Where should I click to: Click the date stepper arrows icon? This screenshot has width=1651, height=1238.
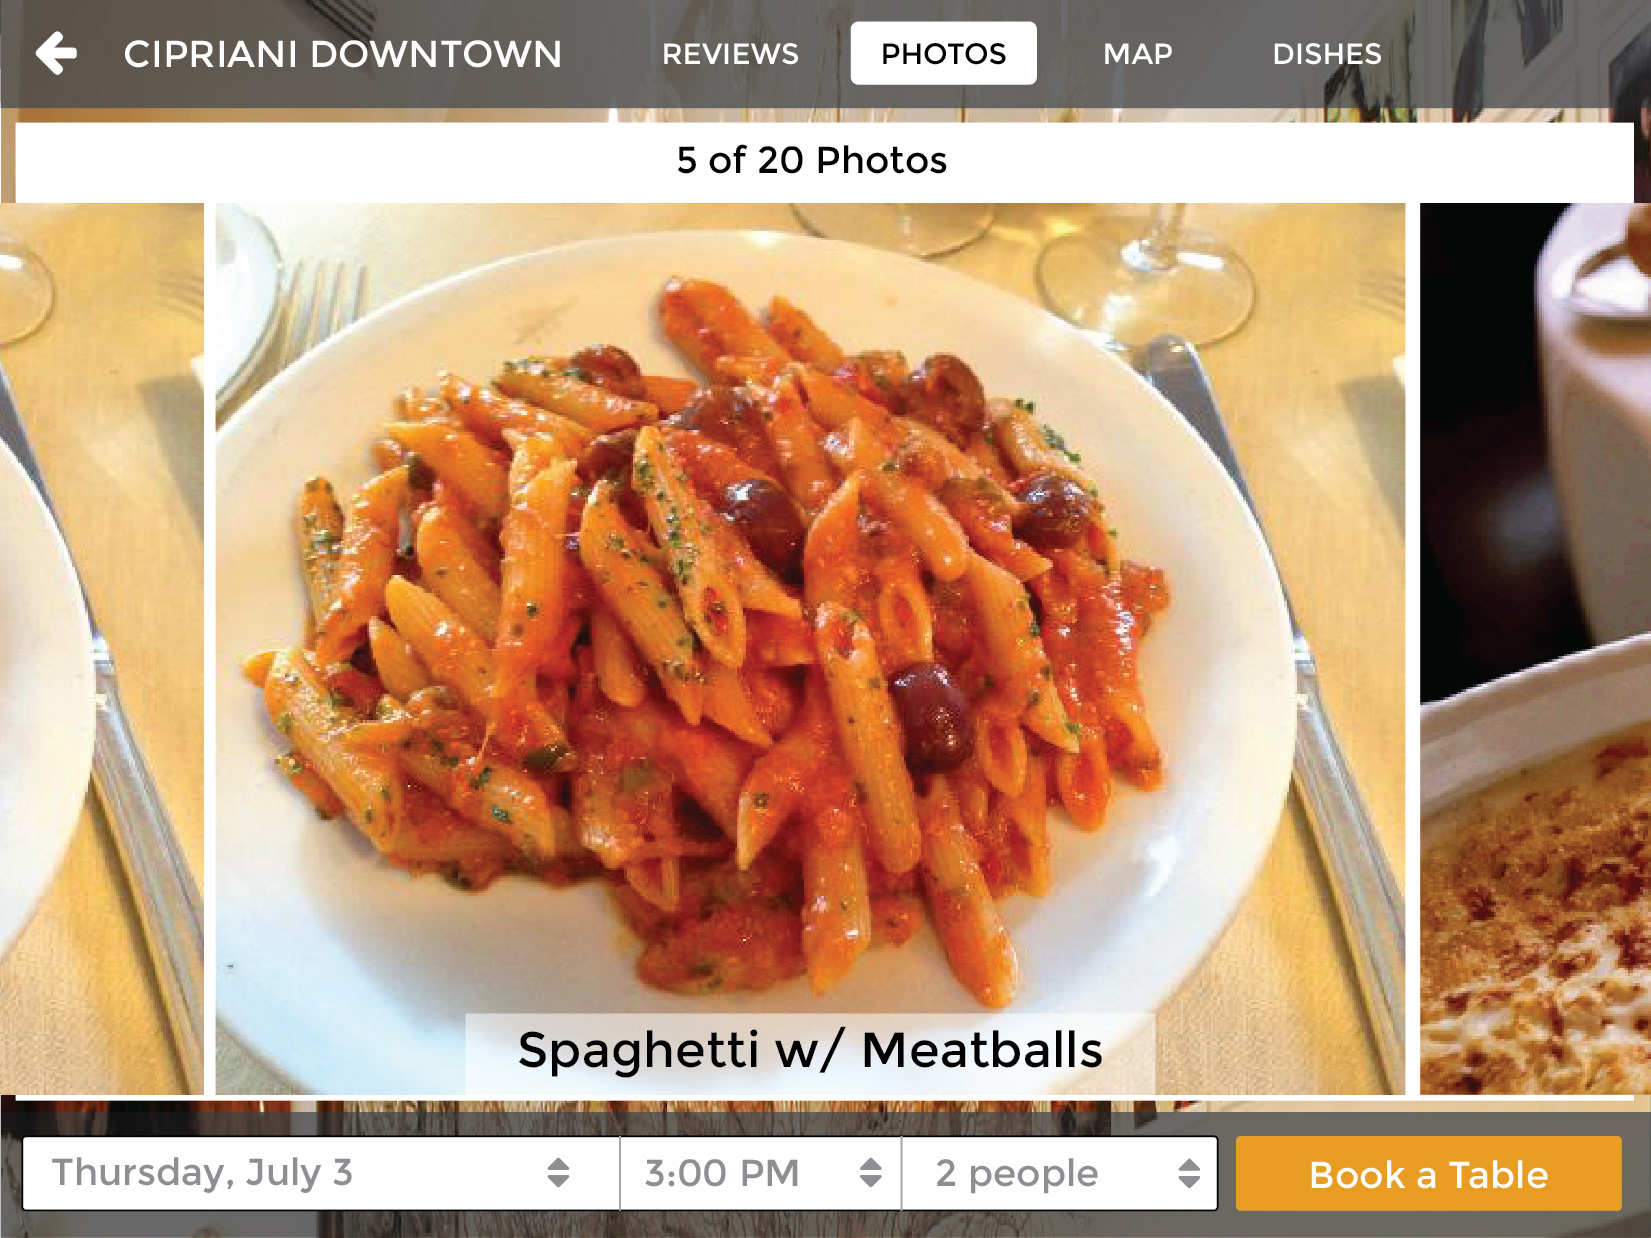point(558,1173)
